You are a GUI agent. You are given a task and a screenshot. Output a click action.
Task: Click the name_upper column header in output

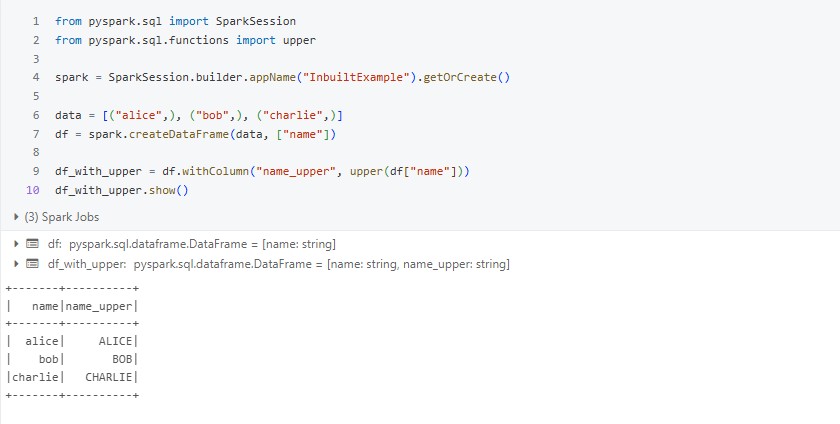[99, 307]
